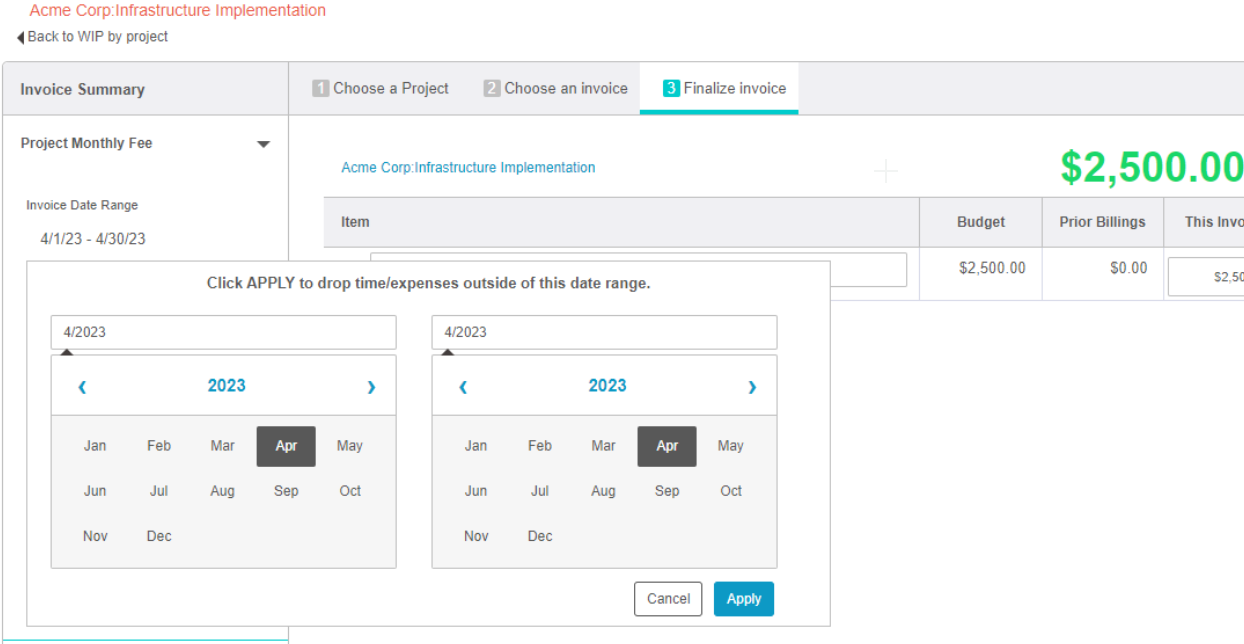Switch to Choose an invoice step
1244x644 pixels.
(556, 88)
